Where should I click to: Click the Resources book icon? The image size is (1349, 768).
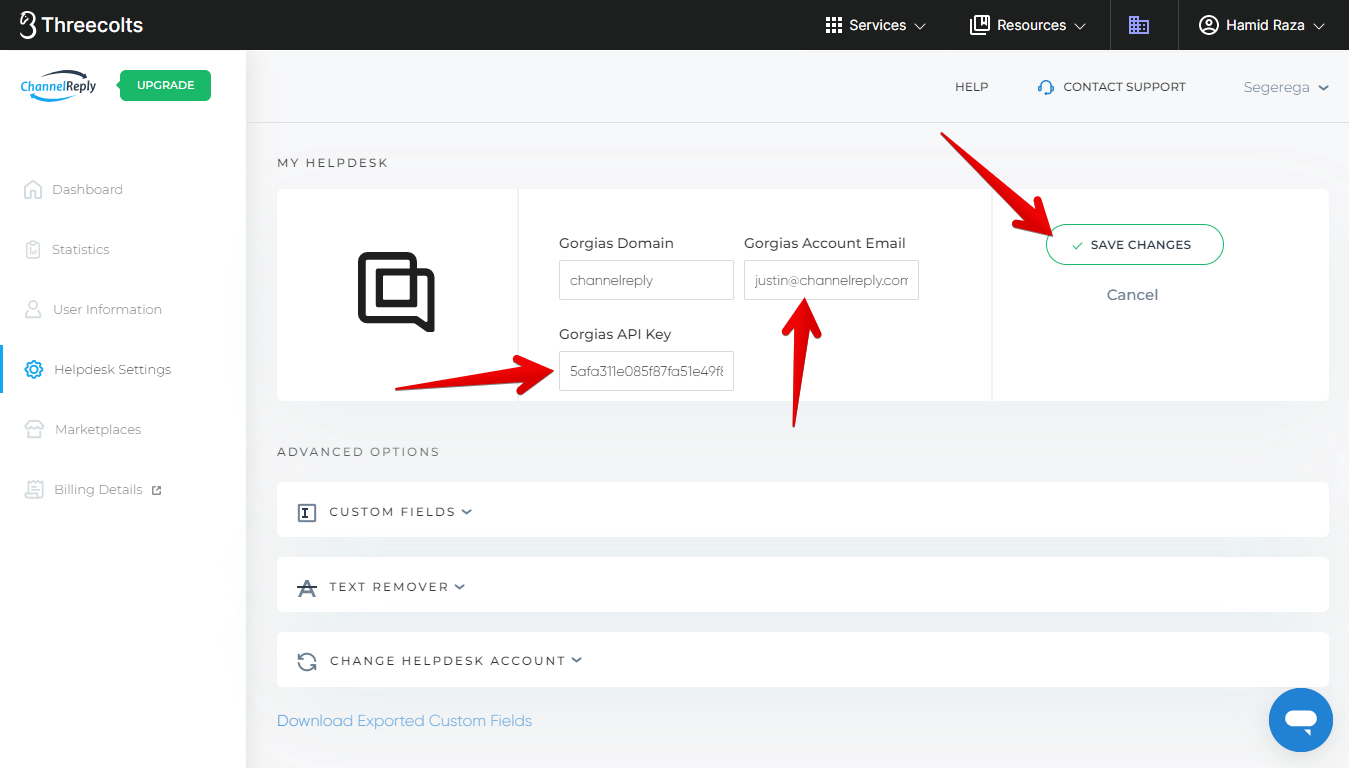[x=980, y=25]
